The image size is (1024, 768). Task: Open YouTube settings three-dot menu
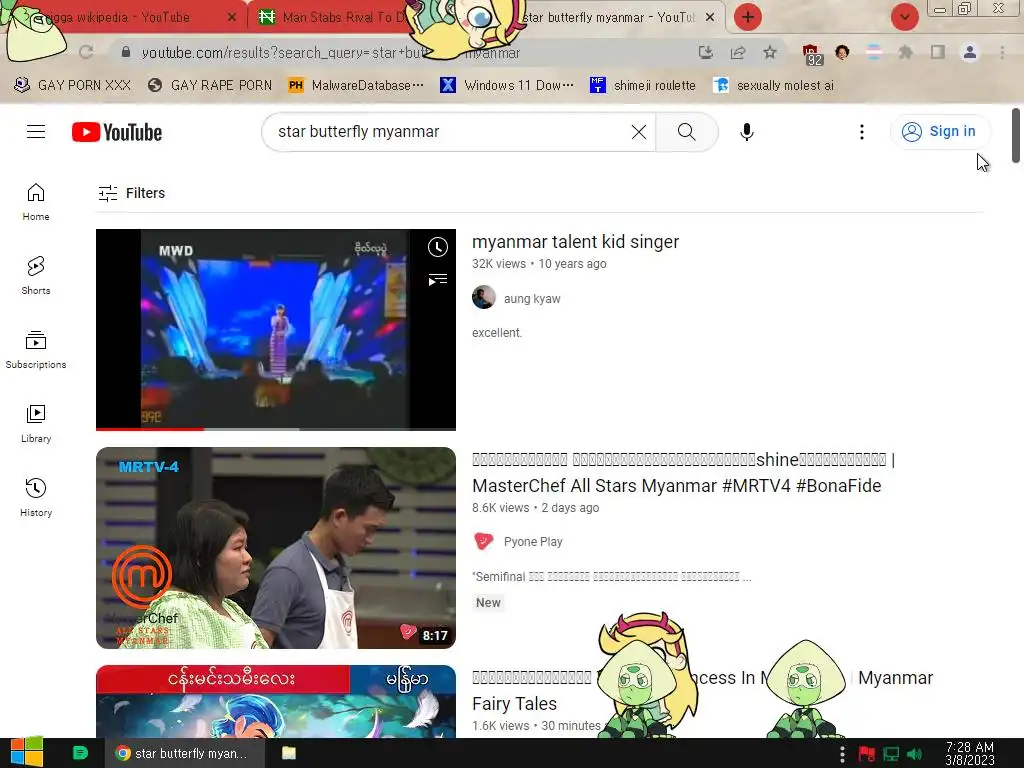click(861, 132)
